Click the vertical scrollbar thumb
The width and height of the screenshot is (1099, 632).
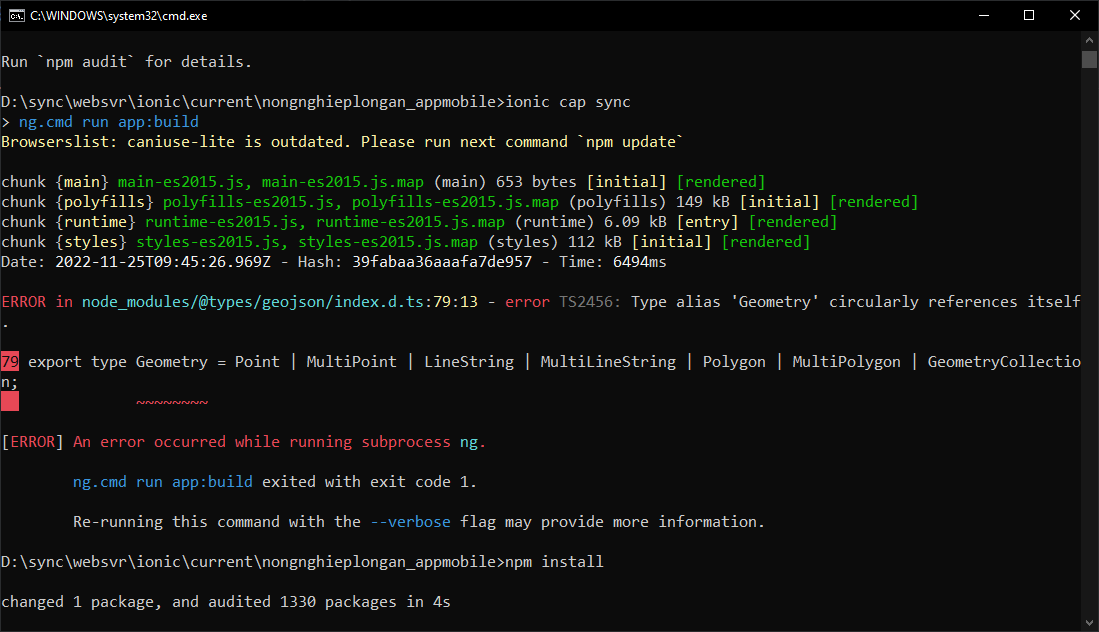click(x=1088, y=59)
